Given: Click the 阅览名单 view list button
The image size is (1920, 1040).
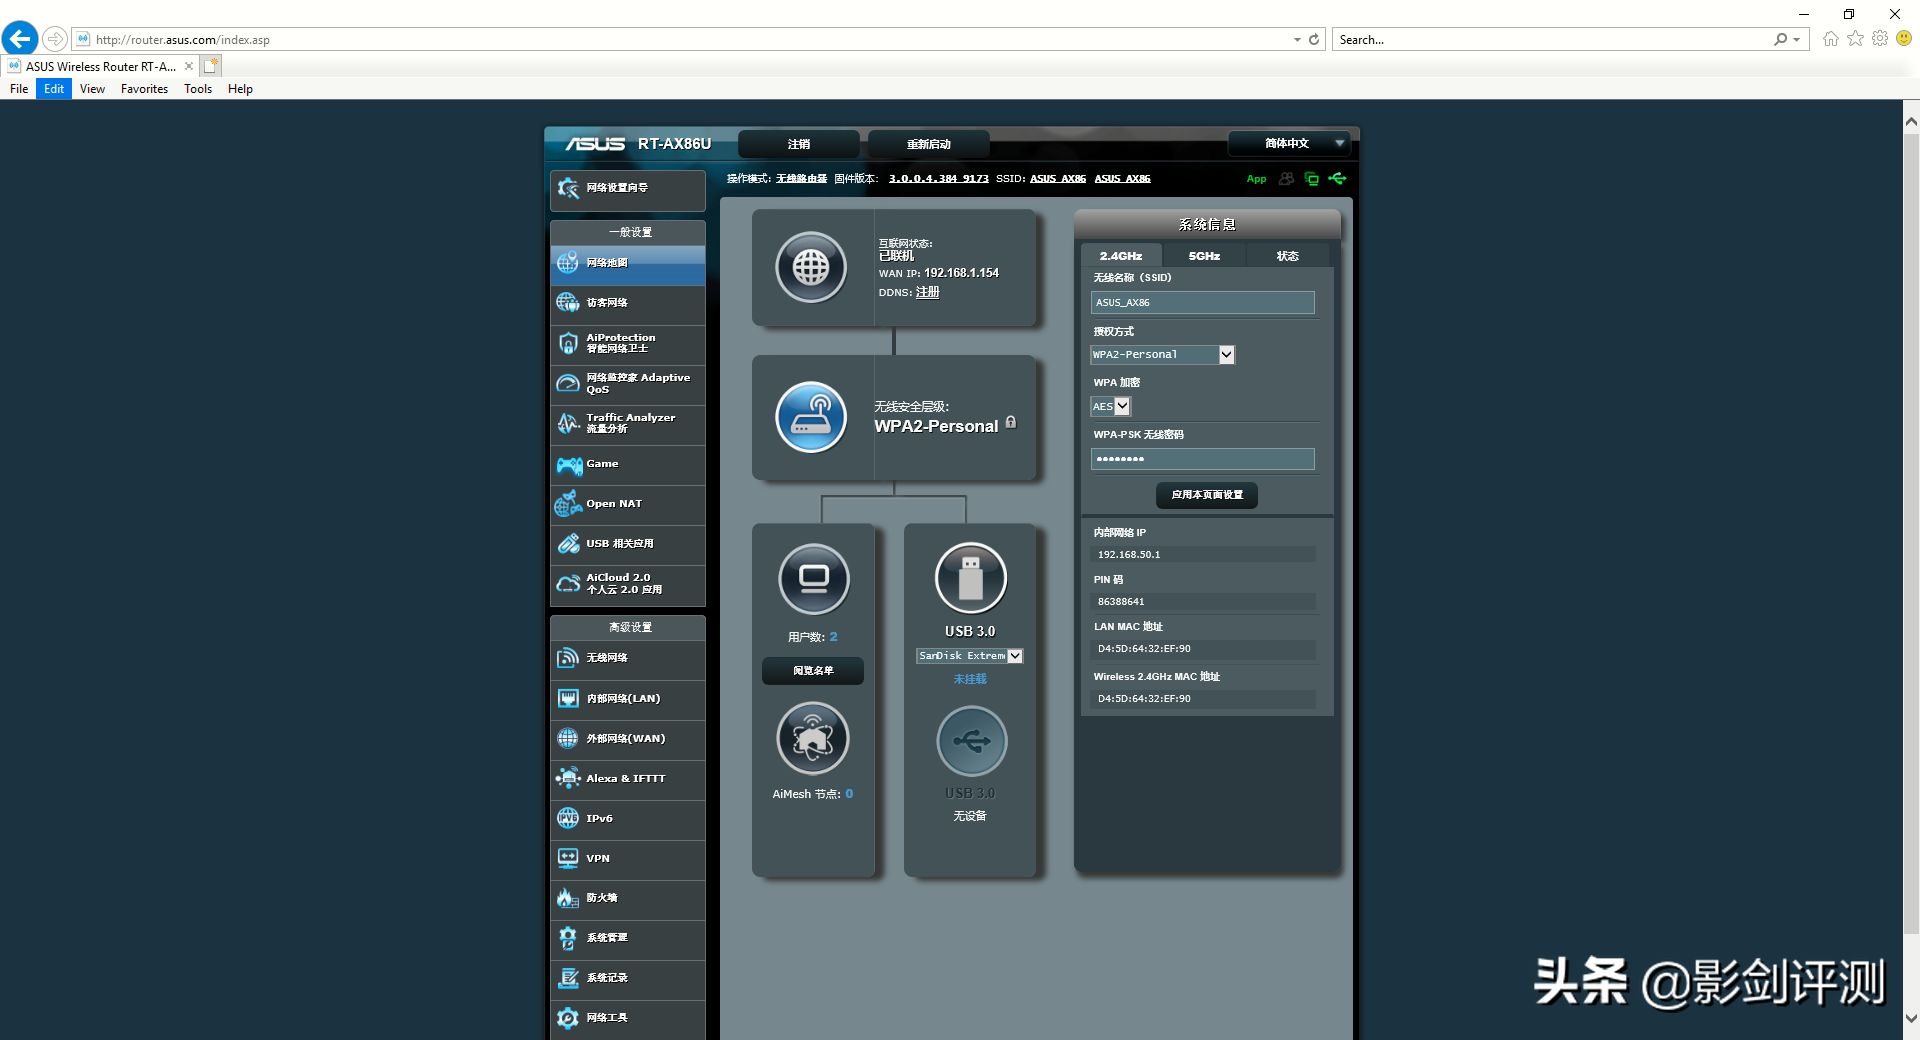Looking at the screenshot, I should [813, 671].
